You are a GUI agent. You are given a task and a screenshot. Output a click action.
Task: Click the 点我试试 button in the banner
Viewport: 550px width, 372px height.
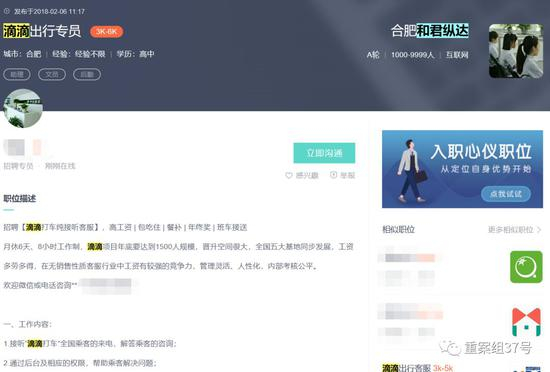coord(505,194)
